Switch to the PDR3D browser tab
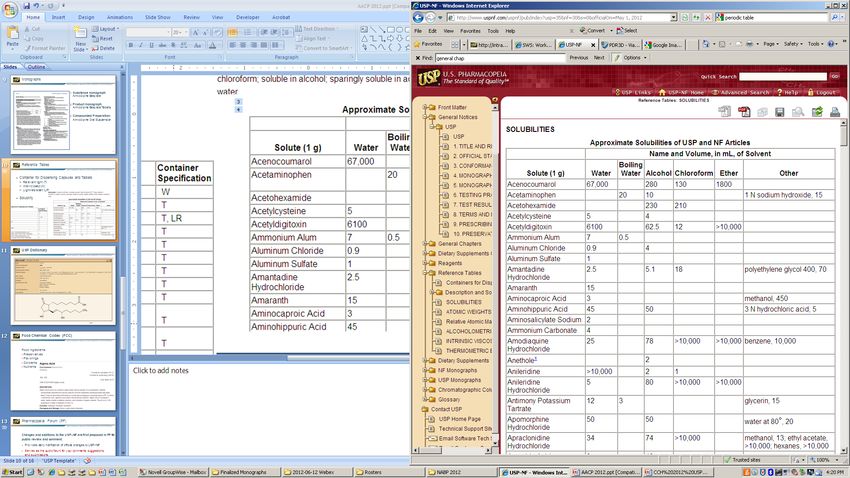 point(620,45)
